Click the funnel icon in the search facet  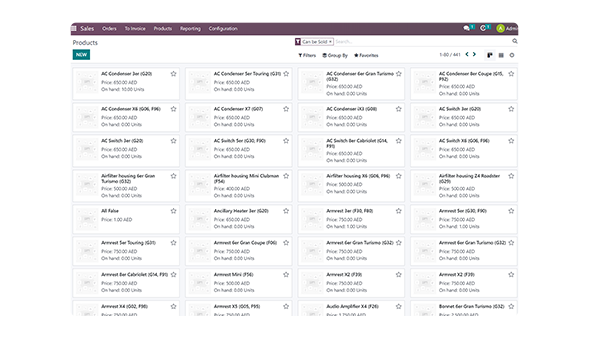(x=298, y=42)
